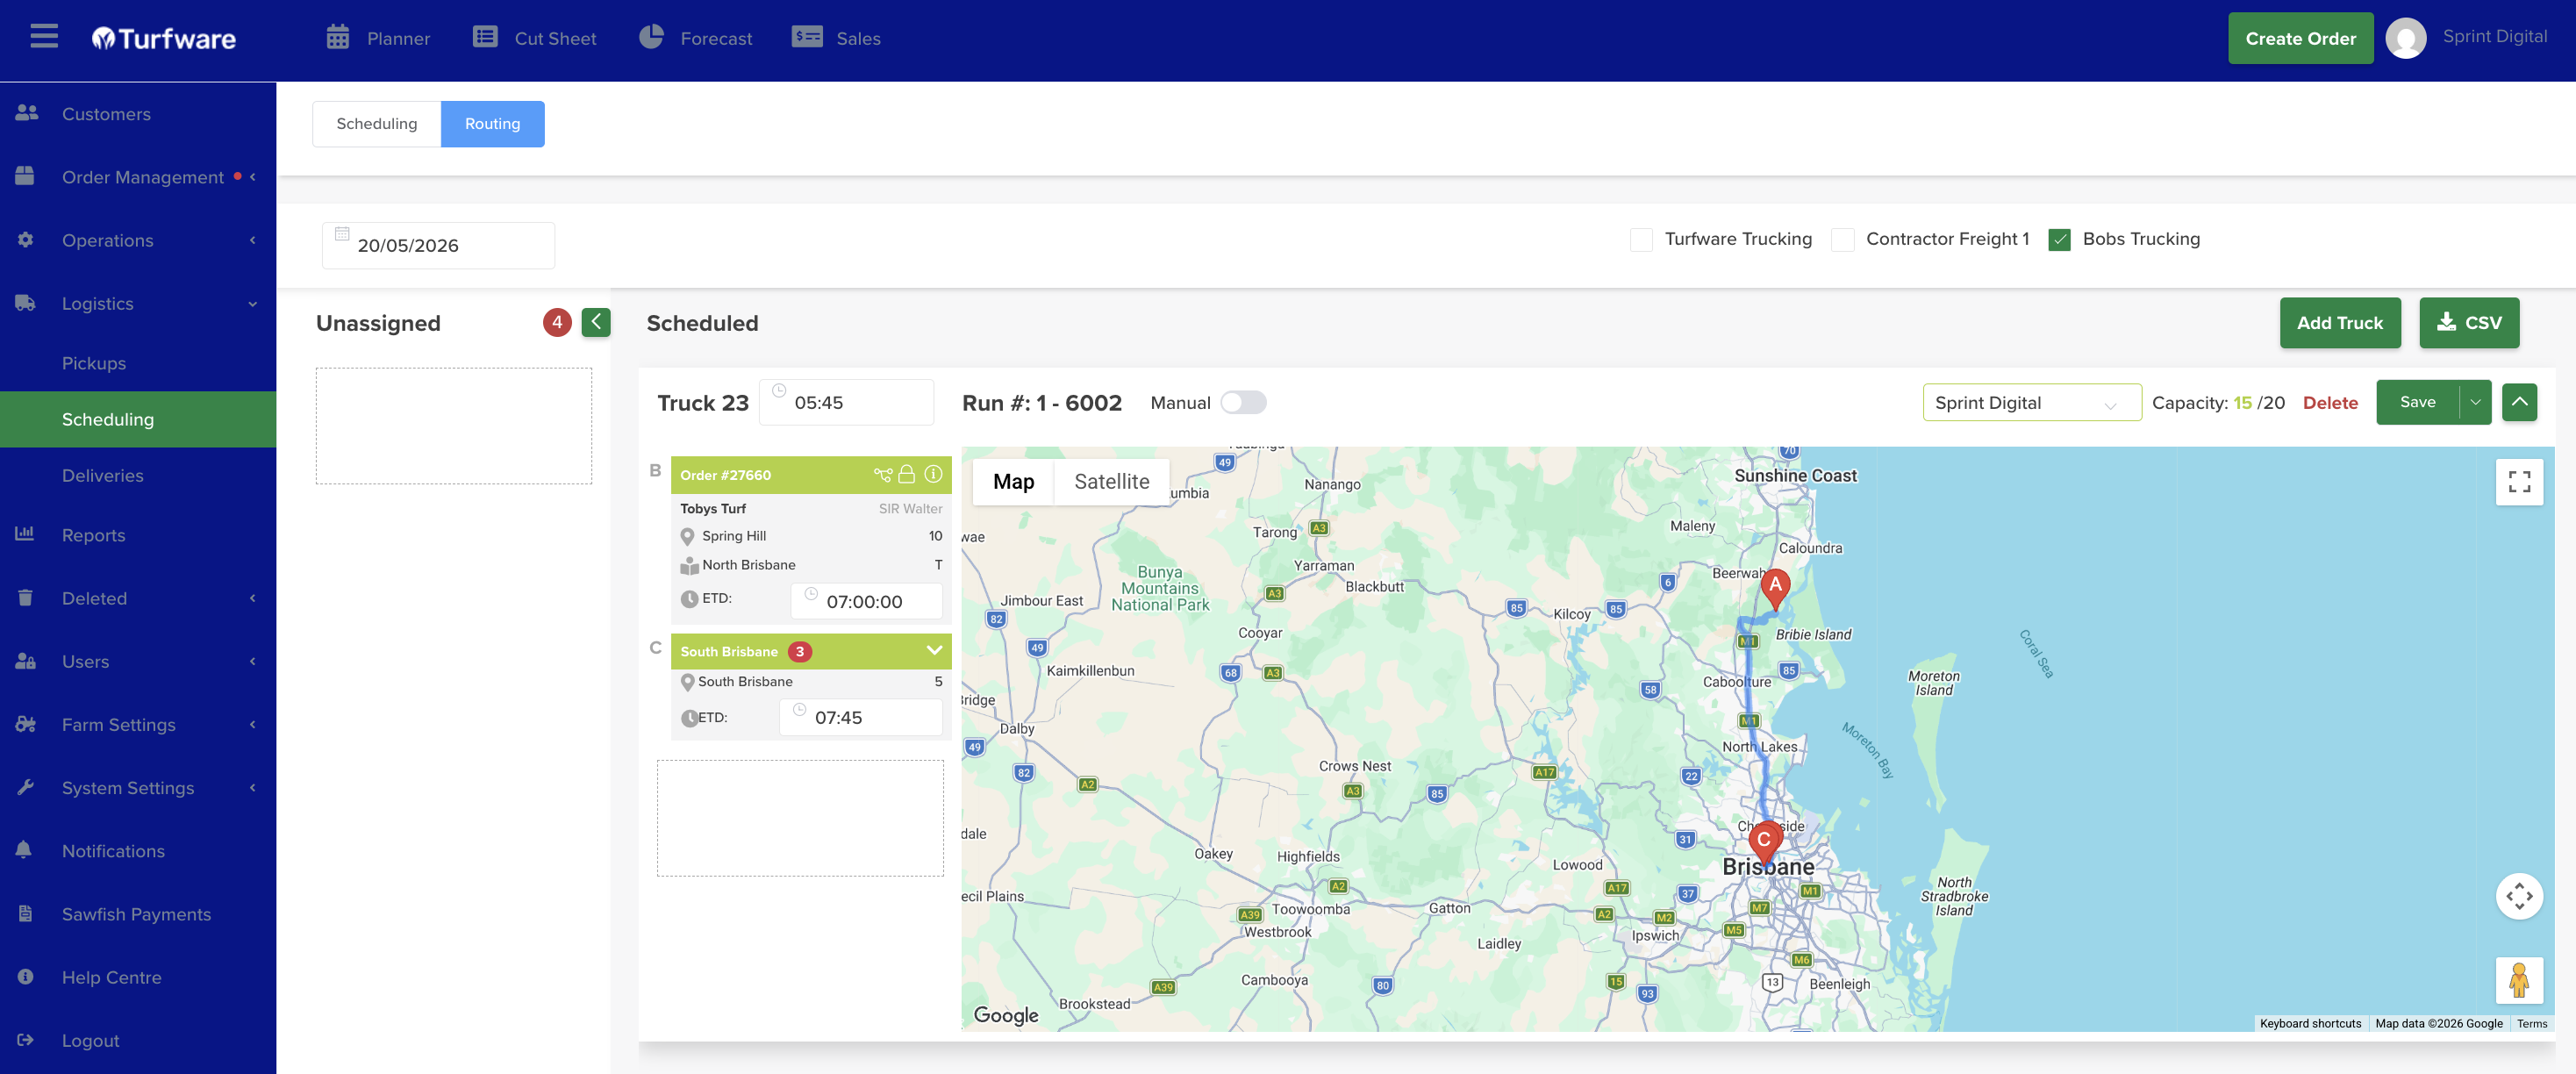Viewport: 2576px width, 1074px height.
Task: Collapse the Logistics submenu
Action: (x=253, y=303)
